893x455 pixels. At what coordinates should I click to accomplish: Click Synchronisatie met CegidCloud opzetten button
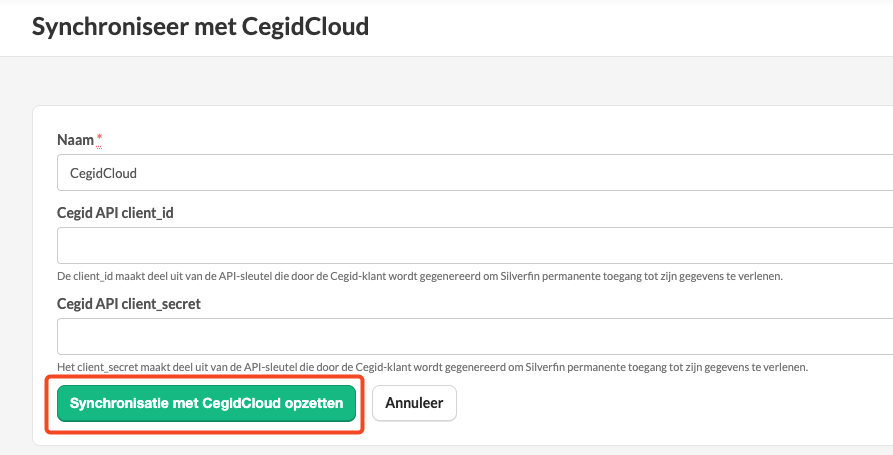tap(206, 403)
